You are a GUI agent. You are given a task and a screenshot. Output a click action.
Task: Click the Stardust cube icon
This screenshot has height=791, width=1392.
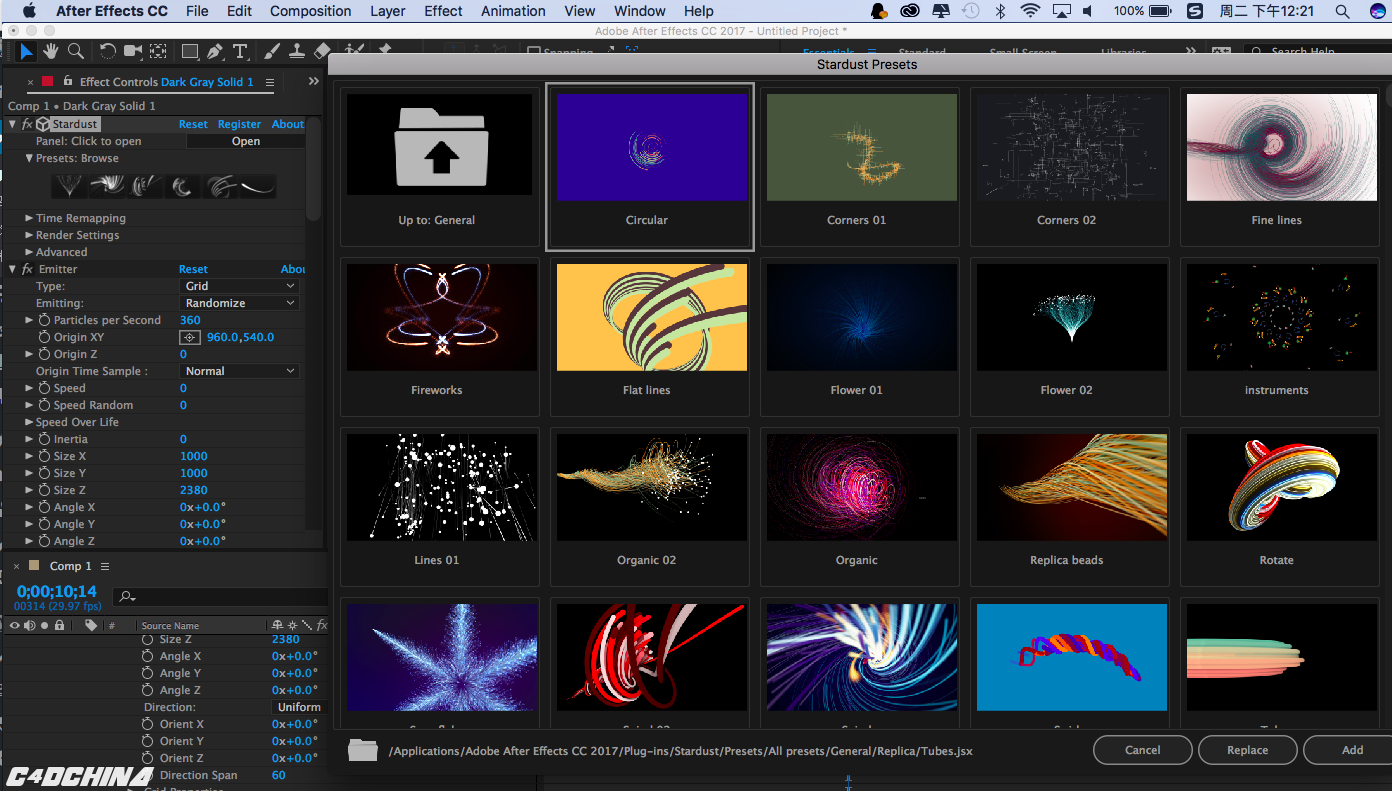pos(43,124)
